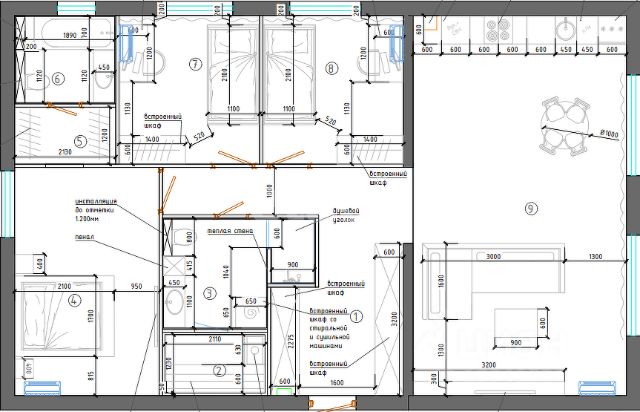640x412 pixels.
Task: Click the 'теплая стена' label
Action: (x=230, y=231)
